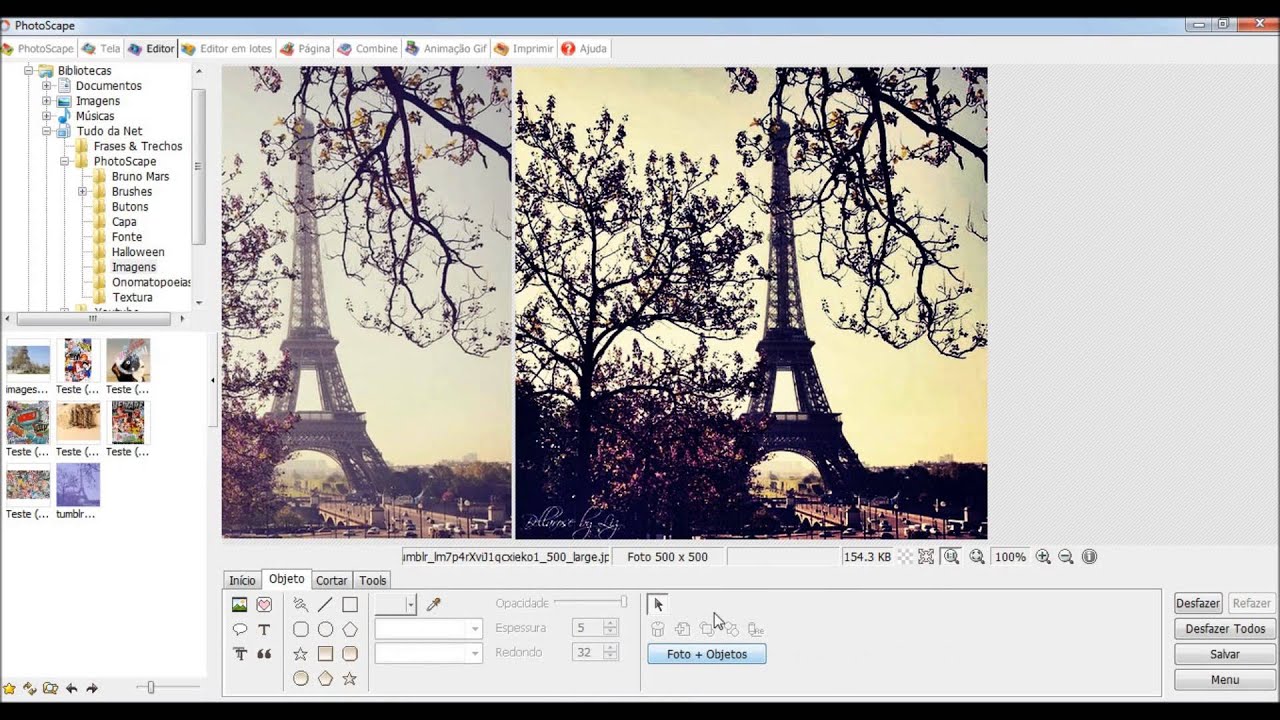Switch to the Início tab
1280x720 pixels.
click(242, 580)
